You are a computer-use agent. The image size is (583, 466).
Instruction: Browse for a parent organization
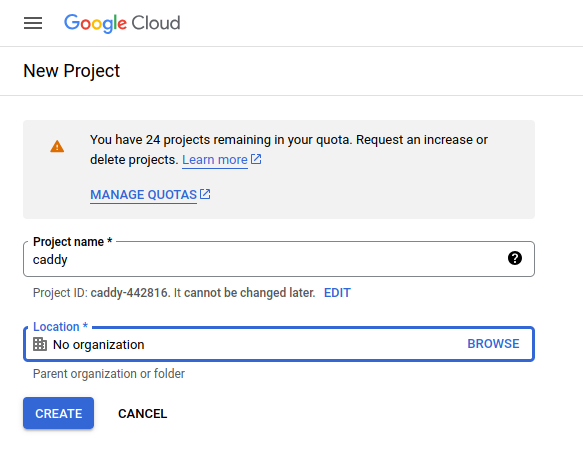point(493,344)
